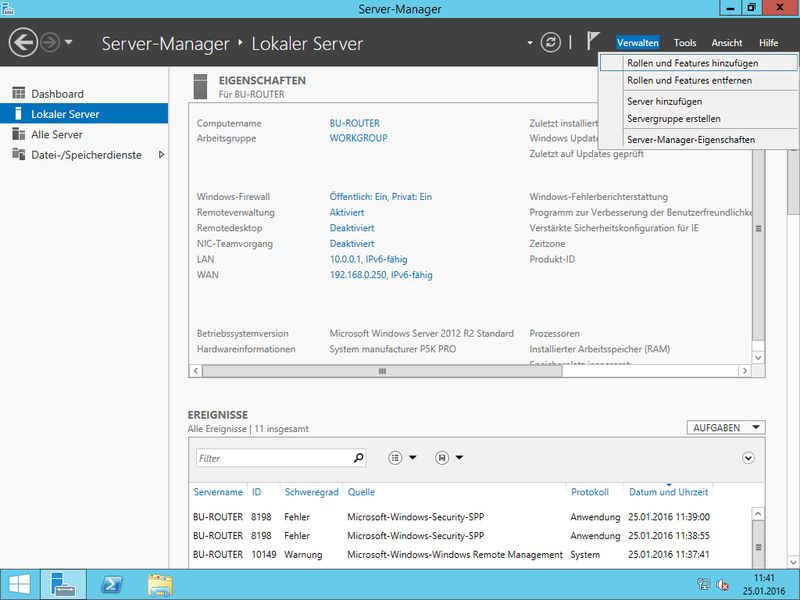Expand the Datei-/Speicherdienste submenu arrow

coord(162,155)
